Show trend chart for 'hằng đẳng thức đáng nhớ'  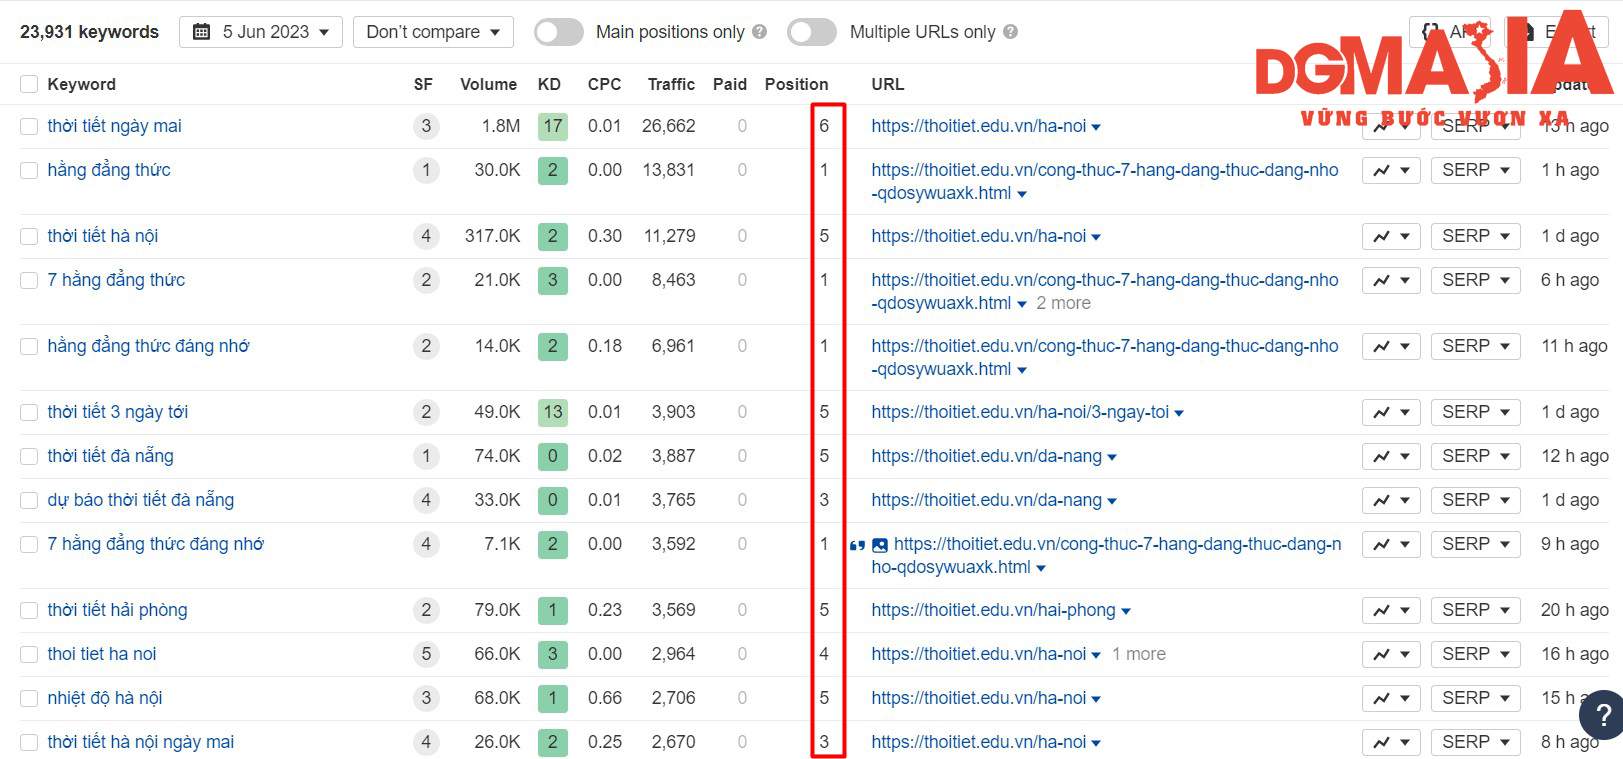[x=1391, y=346]
